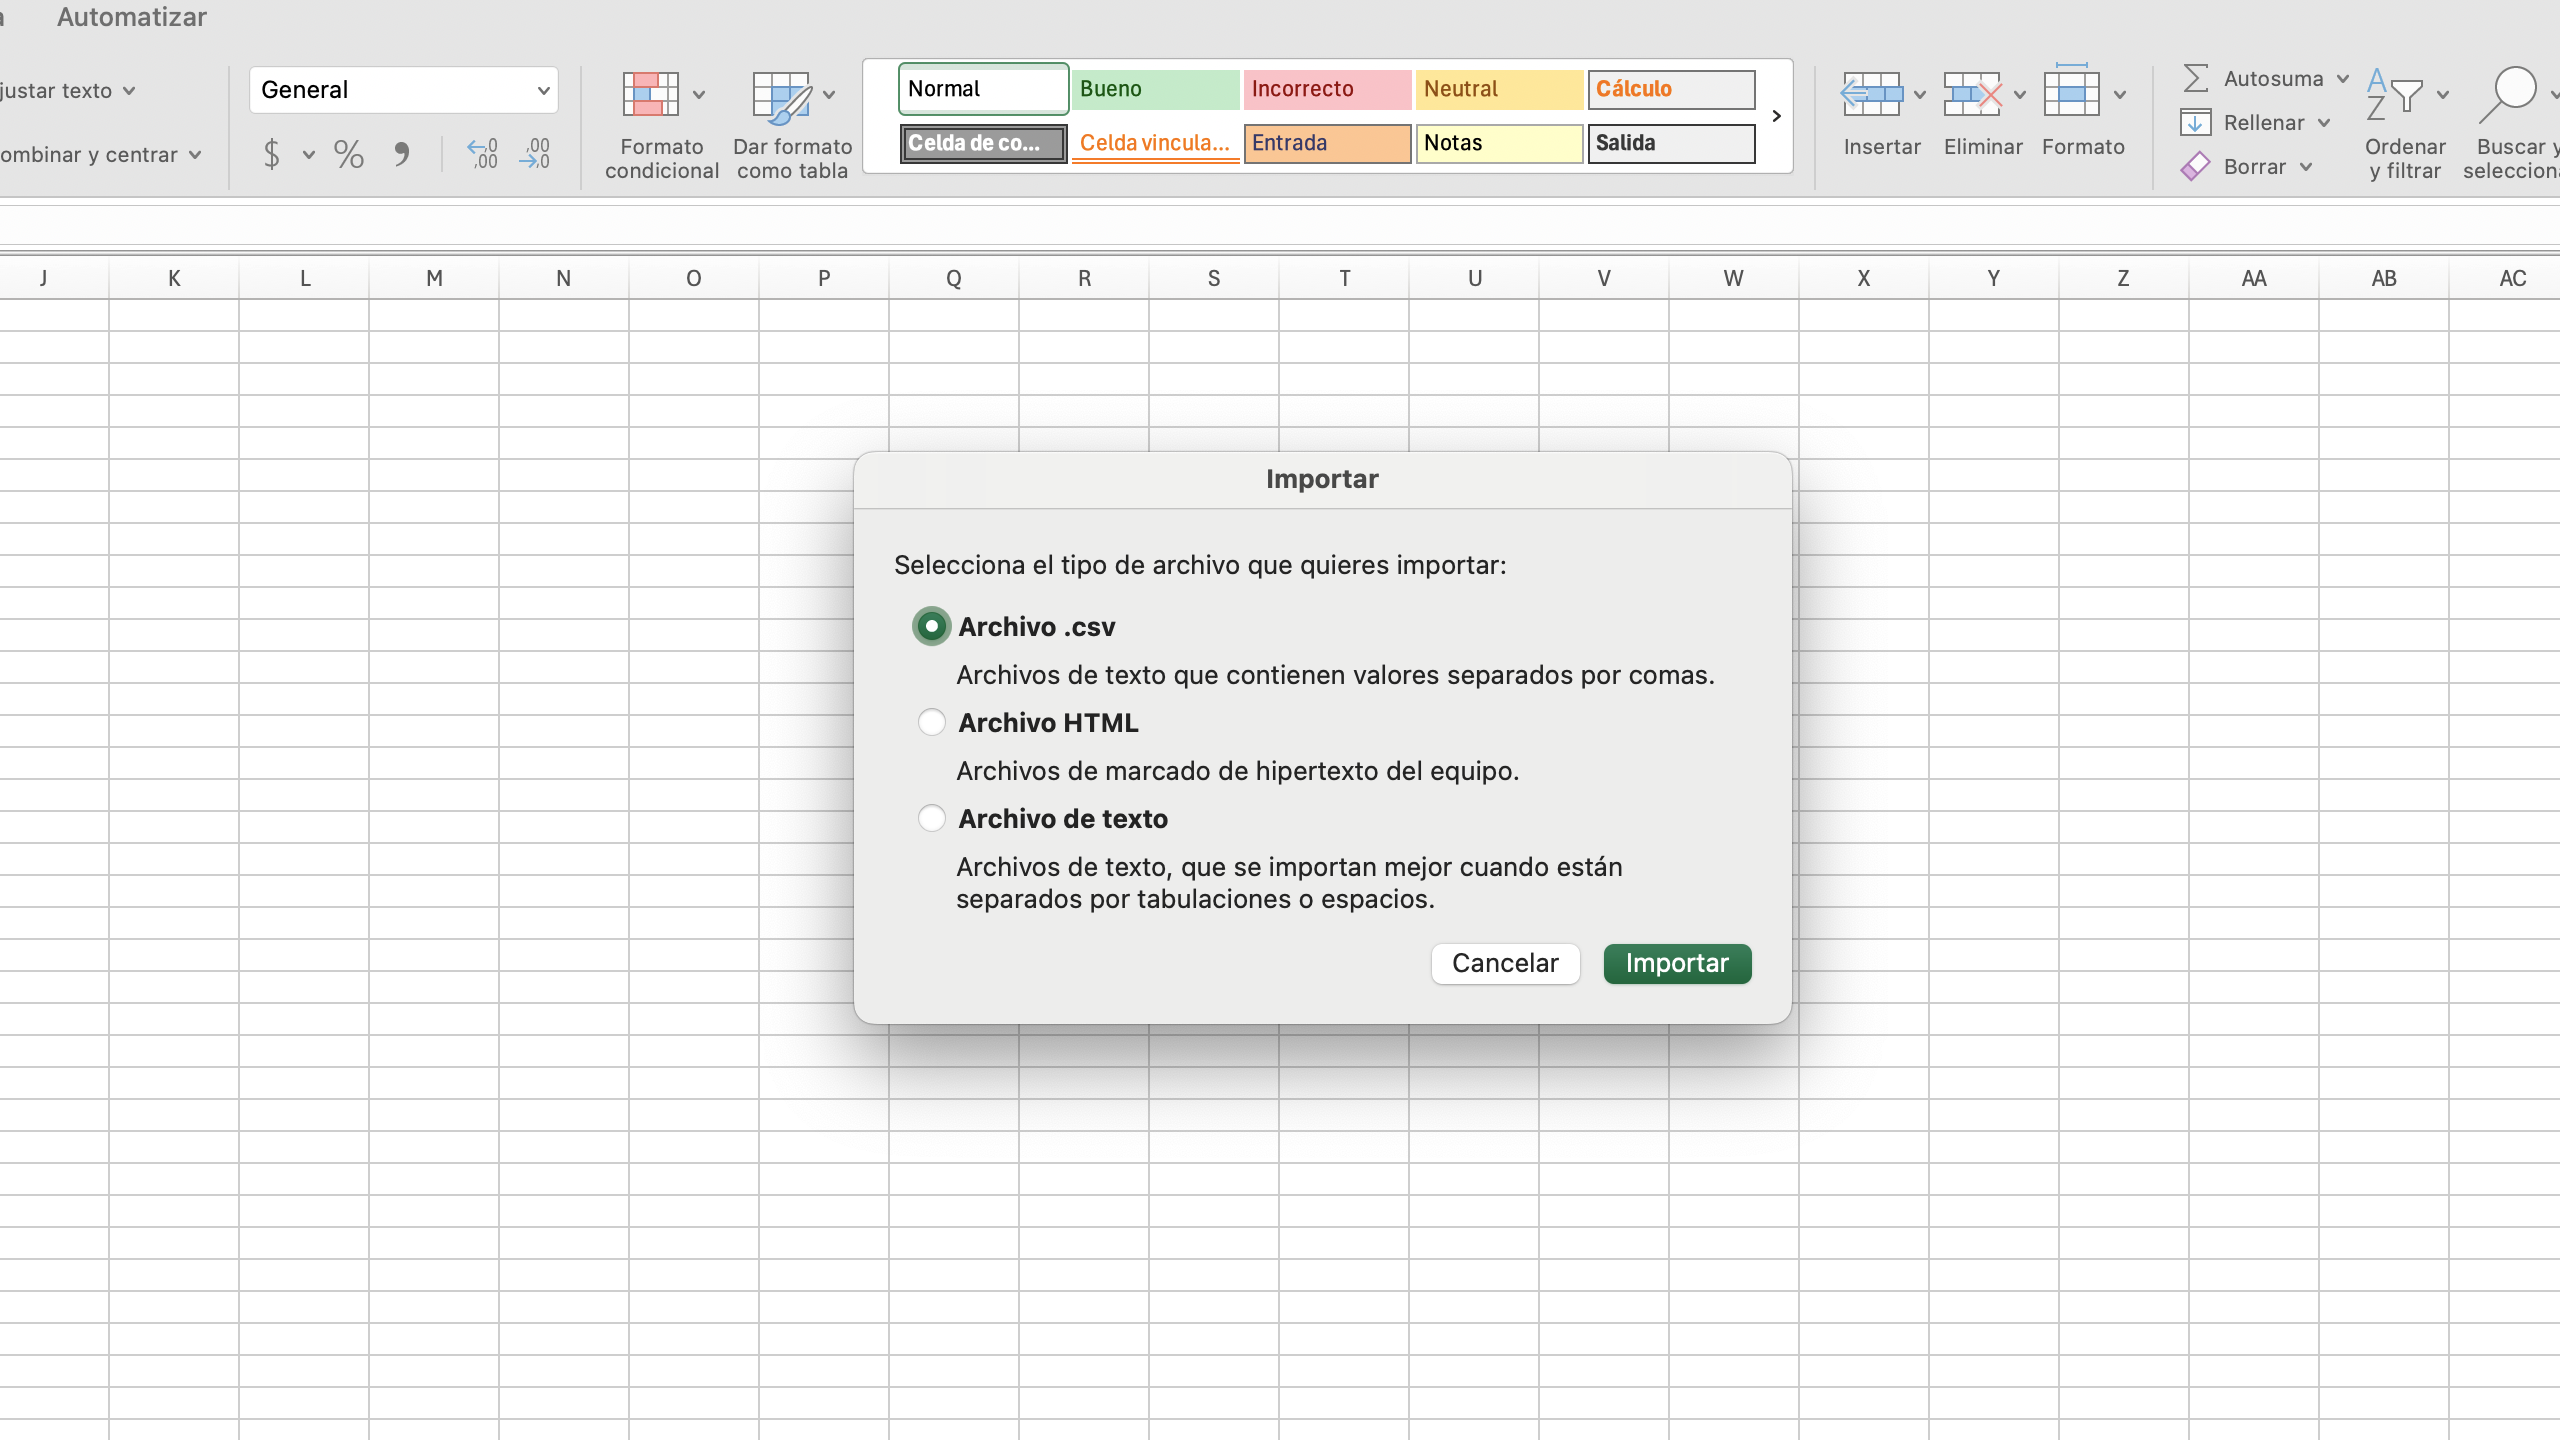Select the Archivo de texto radio option

click(x=931, y=818)
